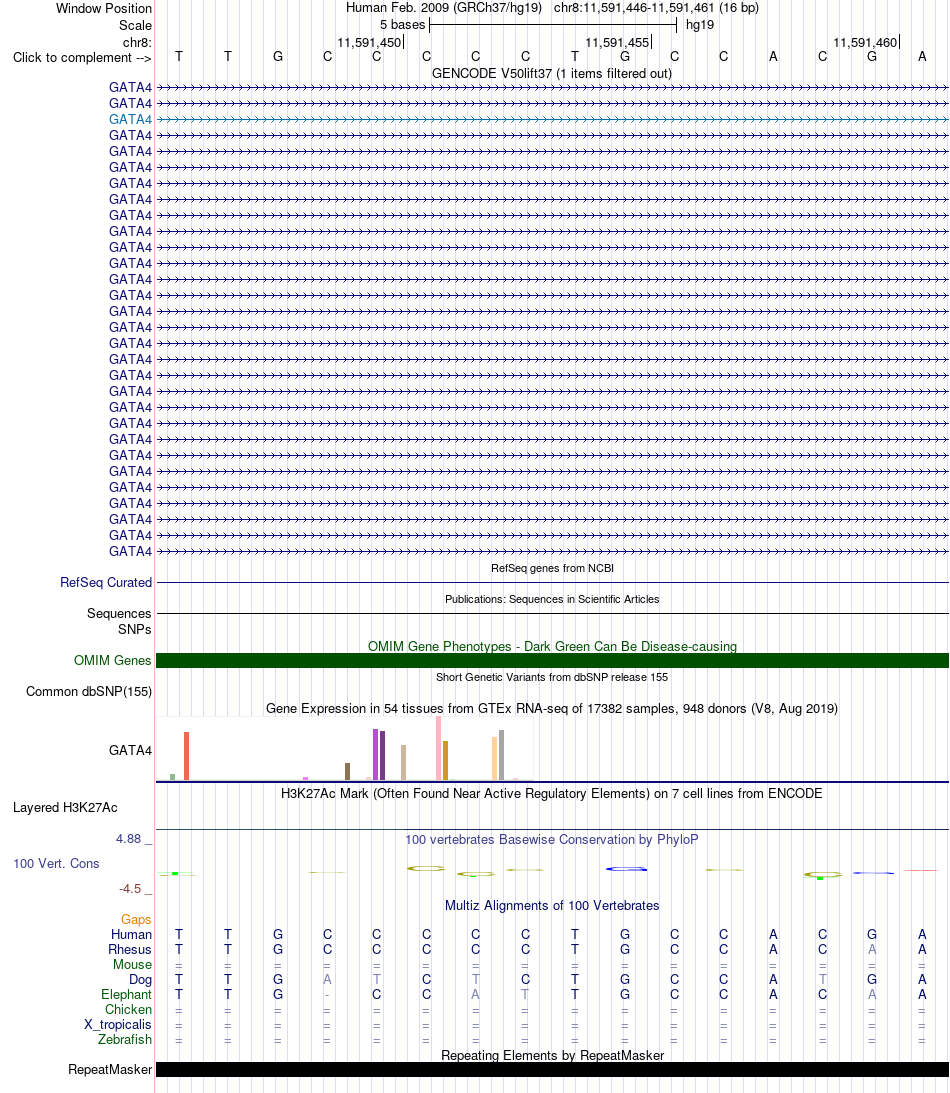950x1093 pixels.
Task: Select the X_tropicalis alignment row label
Action: coord(118,1024)
